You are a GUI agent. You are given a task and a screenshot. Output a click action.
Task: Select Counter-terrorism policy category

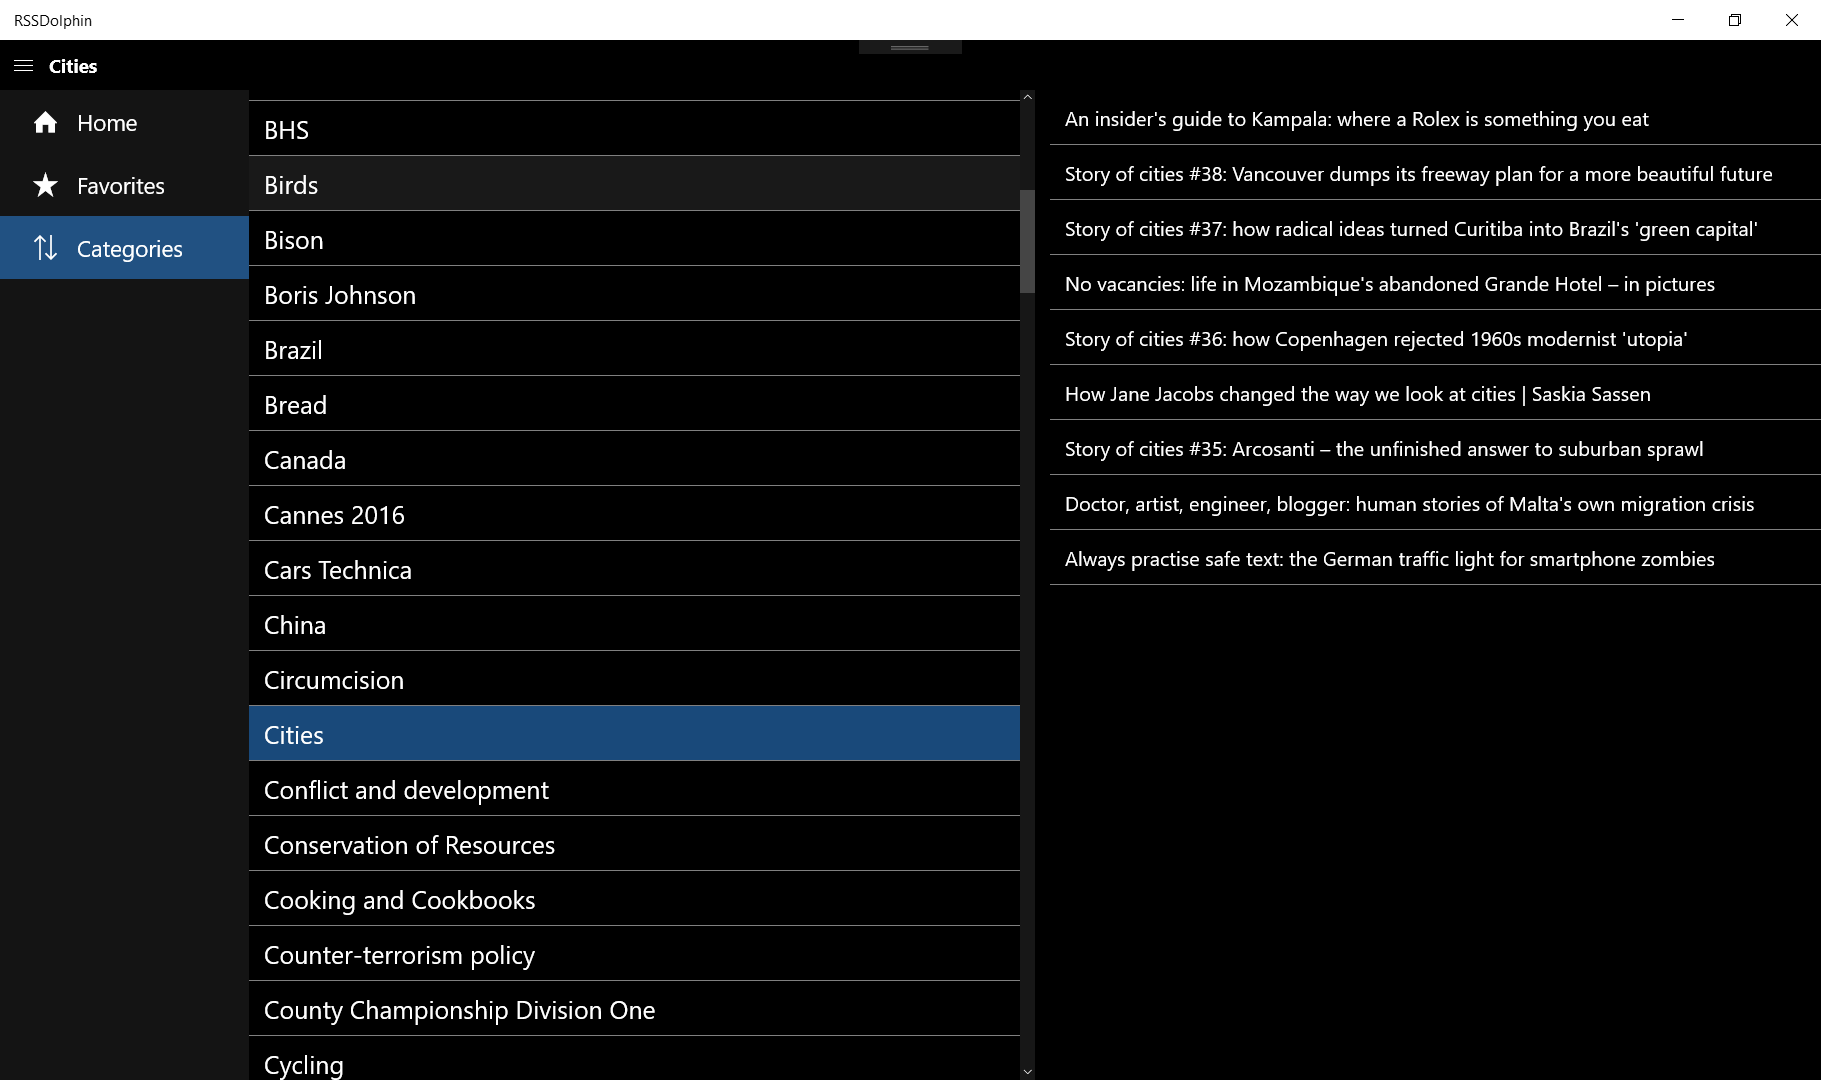pyautogui.click(x=634, y=954)
